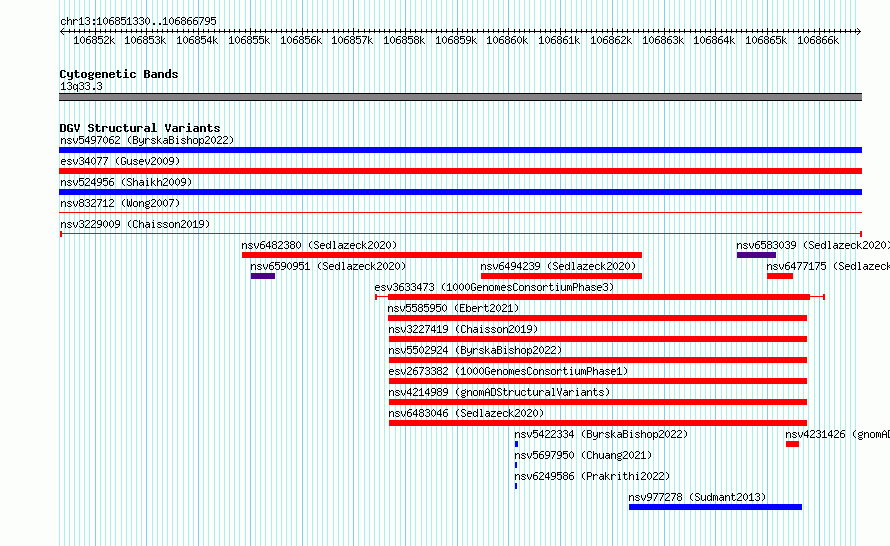This screenshot has height=546, width=890.
Task: Select the 13q33.3 band label
Action: click(81, 86)
